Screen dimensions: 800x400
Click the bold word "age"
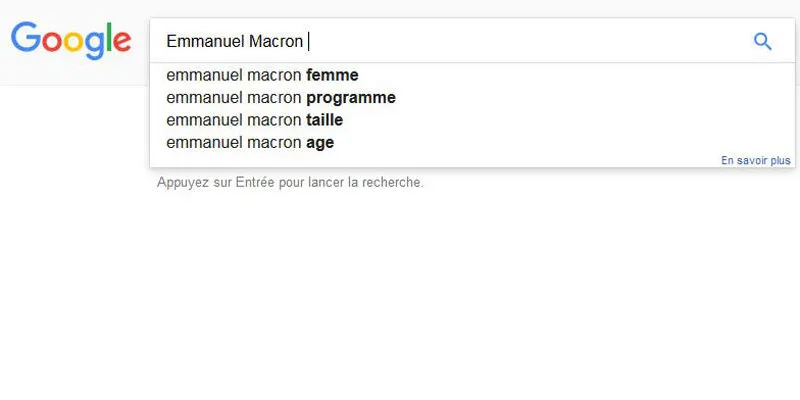coord(320,142)
